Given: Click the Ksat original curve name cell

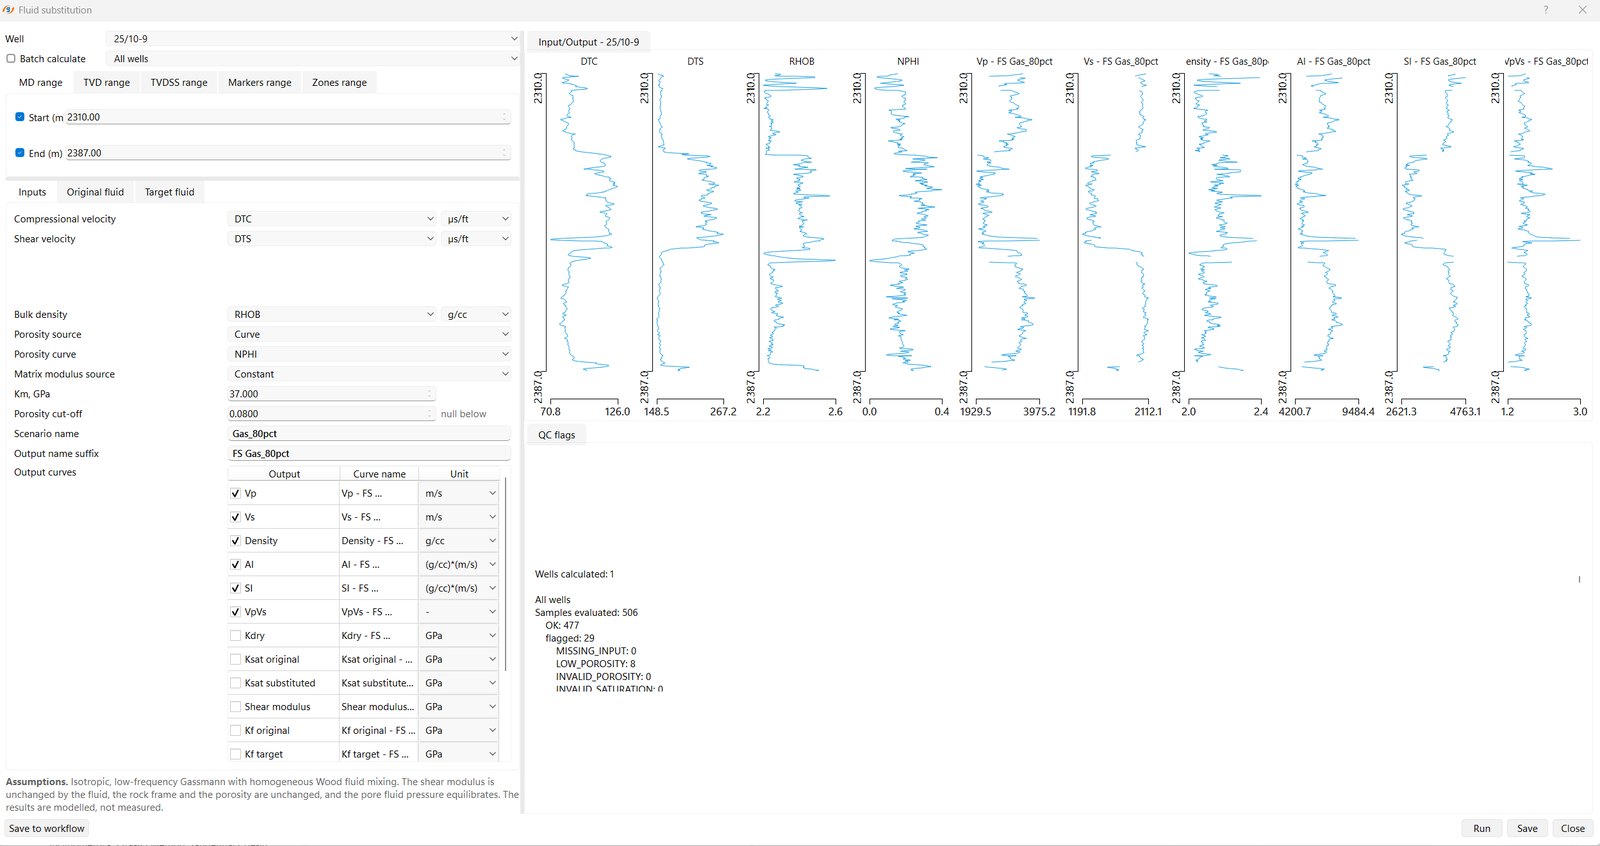Looking at the screenshot, I should [x=378, y=660].
